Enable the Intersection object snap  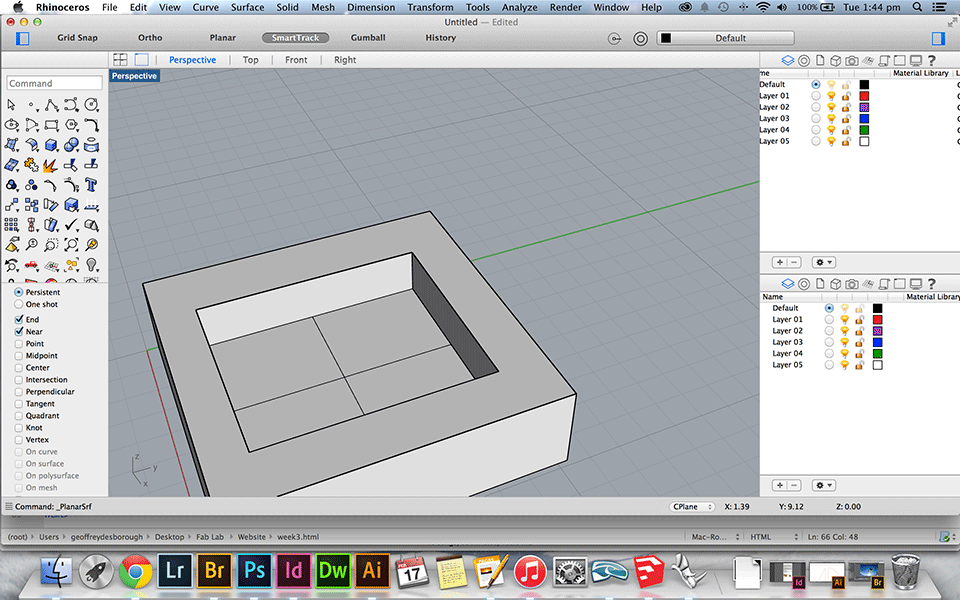[18, 380]
